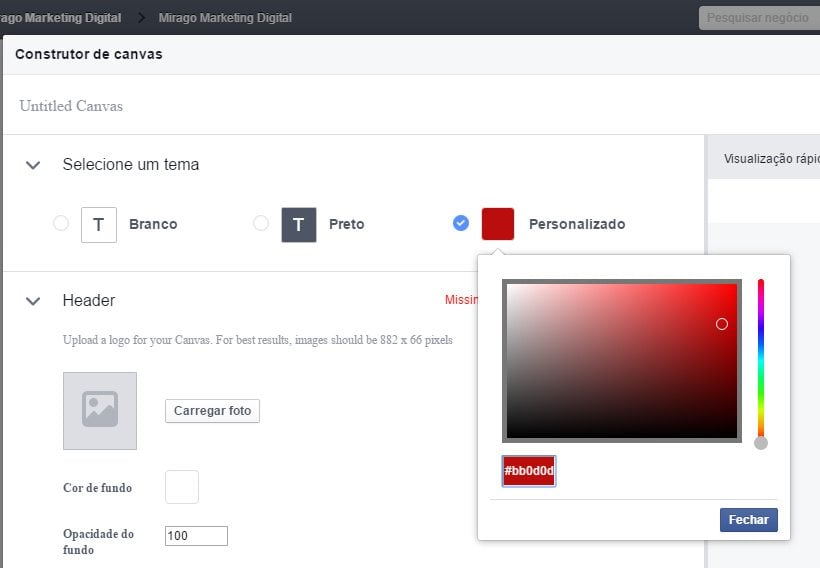Click the logo image placeholder icon
Screen dimensions: 820x568
point(100,410)
